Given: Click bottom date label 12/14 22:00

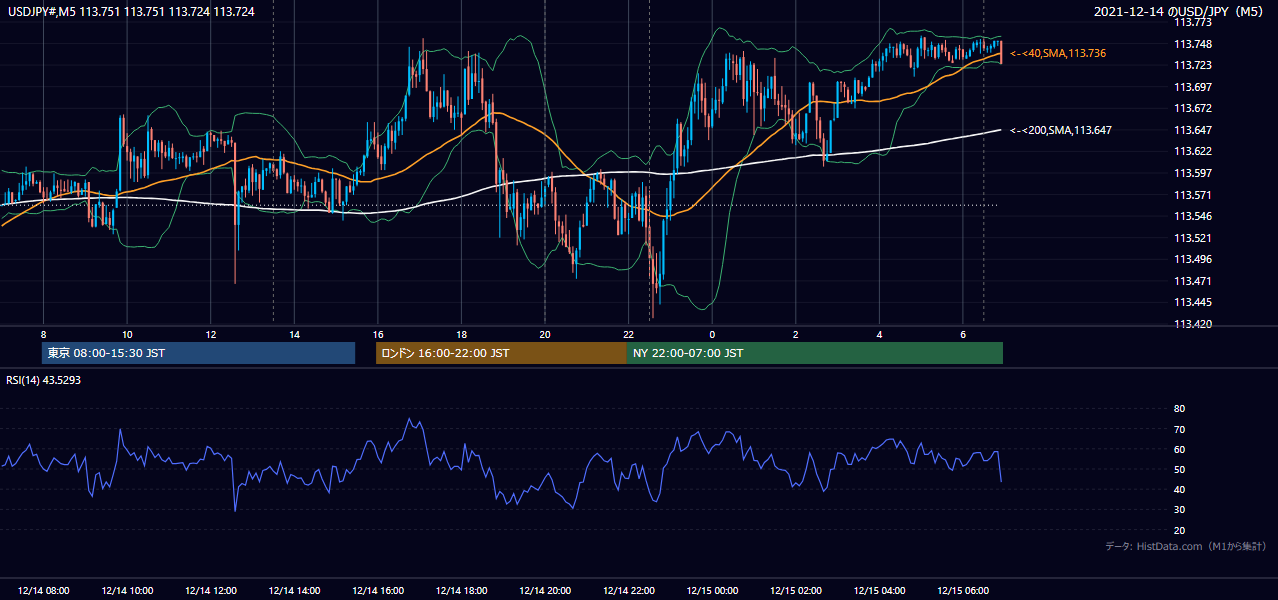Looking at the screenshot, I should point(628,591).
